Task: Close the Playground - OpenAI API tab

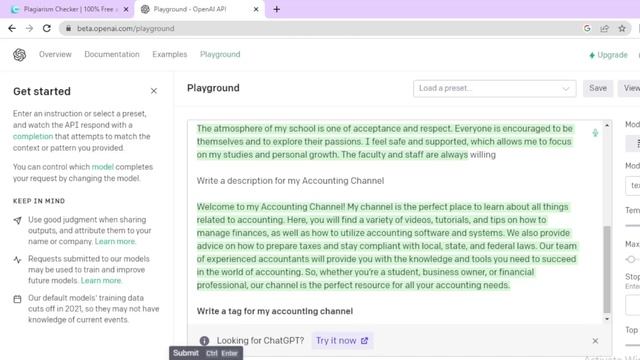Action: (x=256, y=9)
